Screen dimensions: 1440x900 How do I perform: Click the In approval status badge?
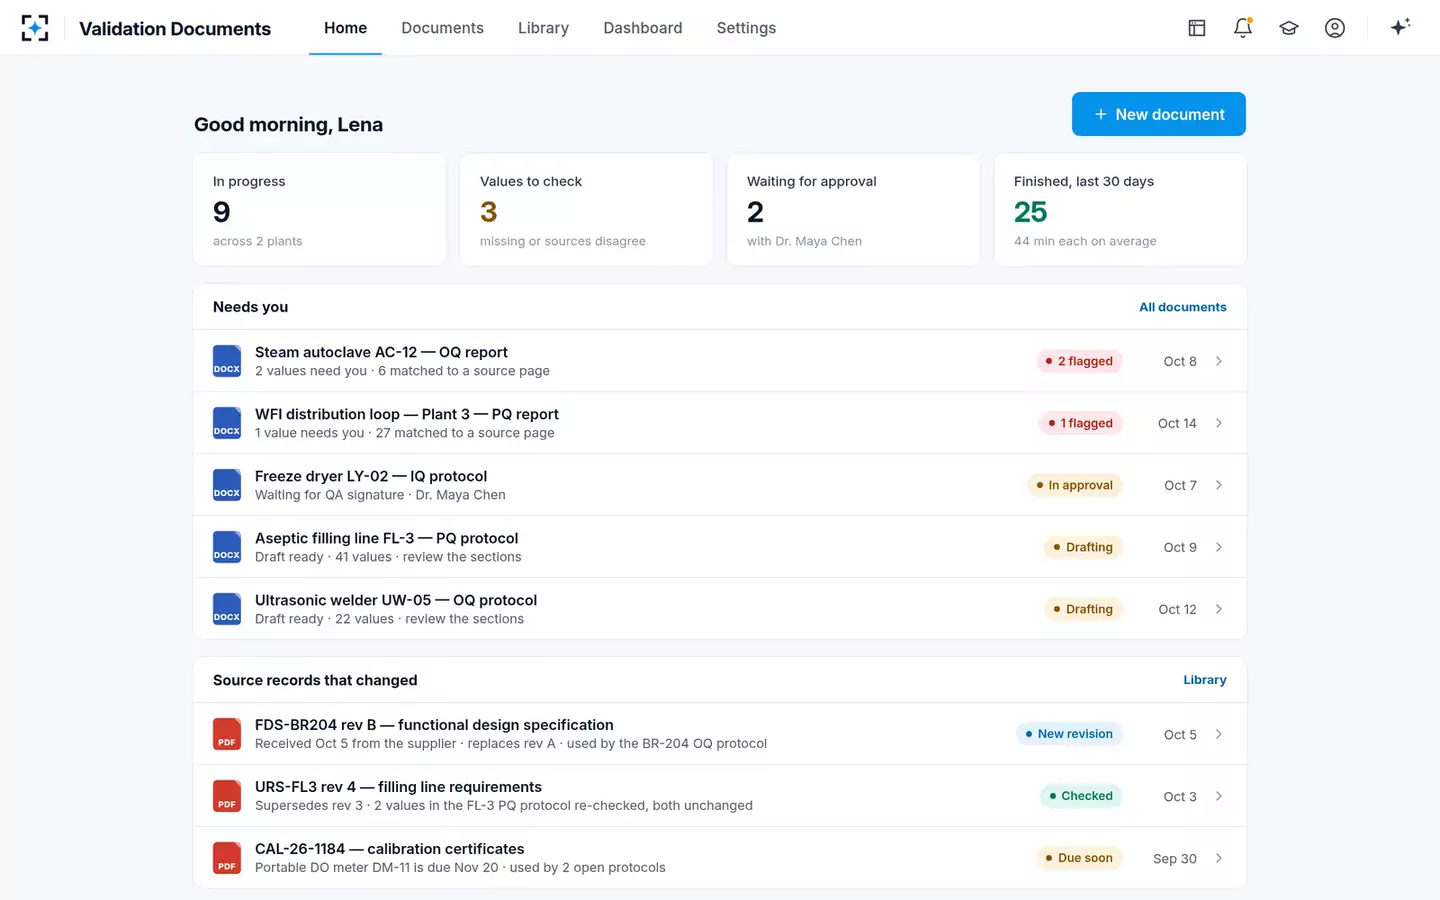point(1075,485)
